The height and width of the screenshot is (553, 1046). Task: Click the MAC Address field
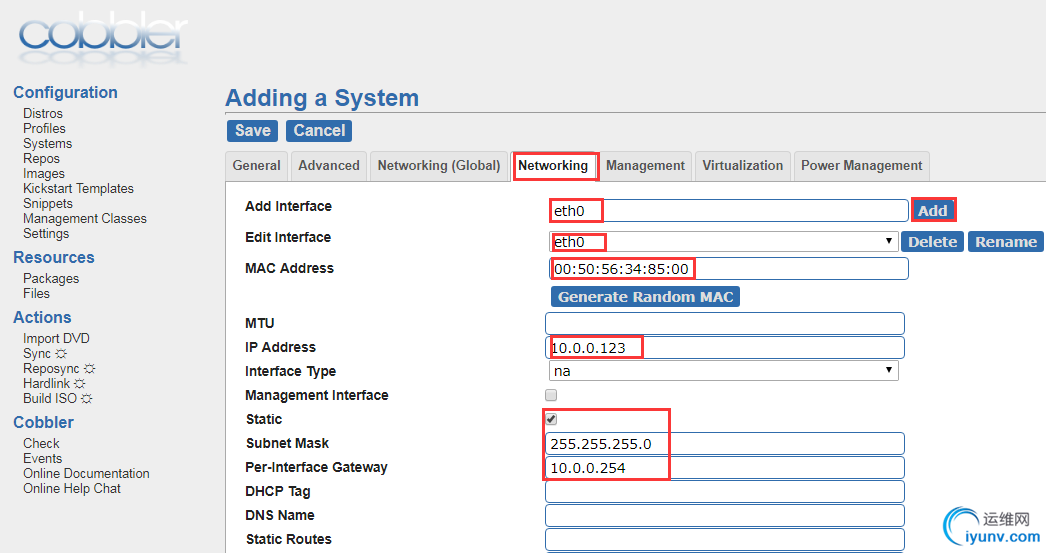coord(728,269)
